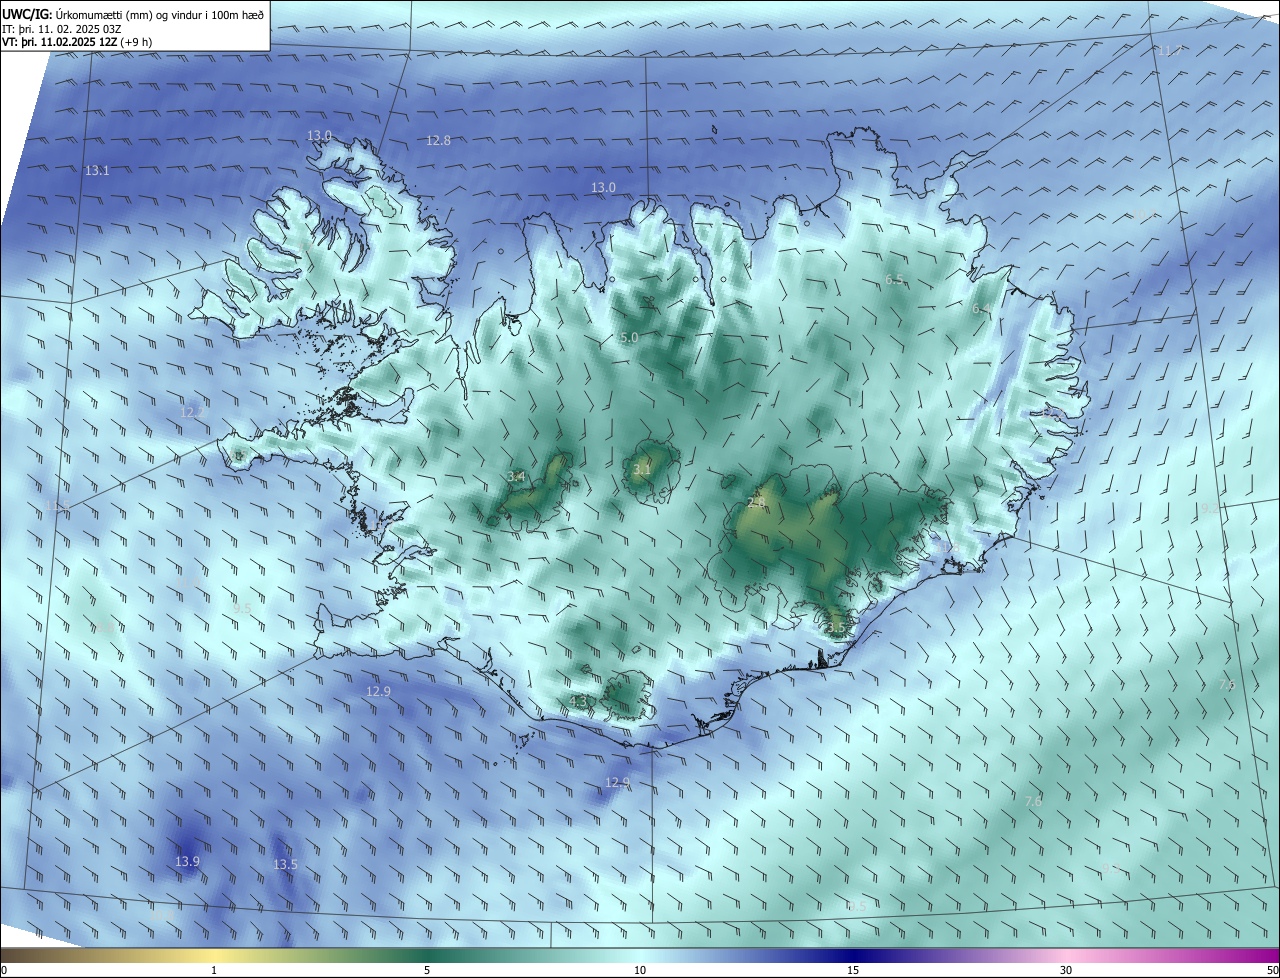Select the VT þri. 11.02.2025 12Z line

(x=76, y=42)
